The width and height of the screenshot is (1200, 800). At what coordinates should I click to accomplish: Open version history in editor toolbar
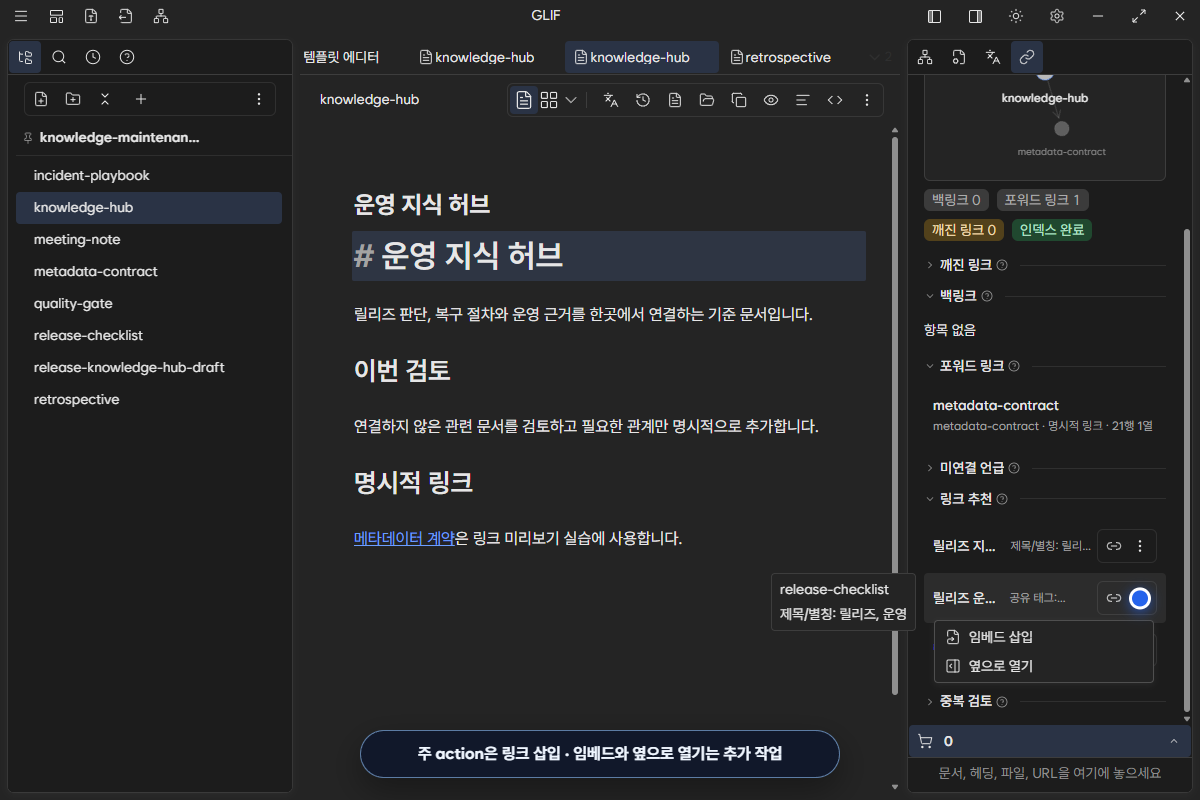[643, 100]
